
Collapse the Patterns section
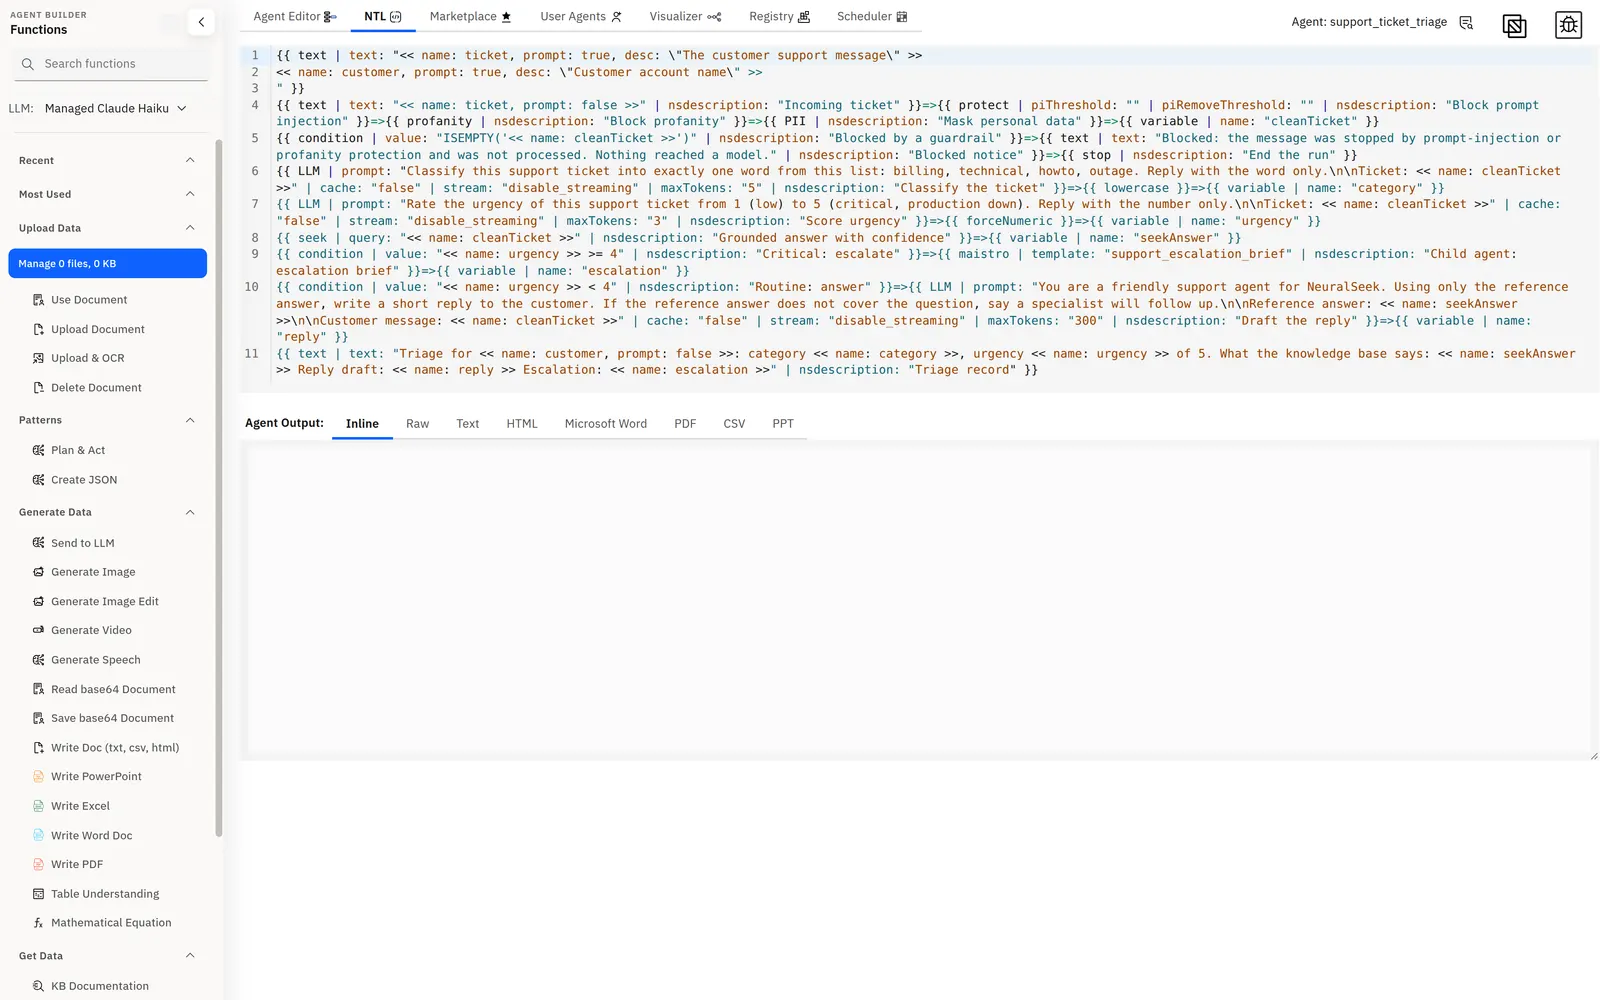coord(190,420)
